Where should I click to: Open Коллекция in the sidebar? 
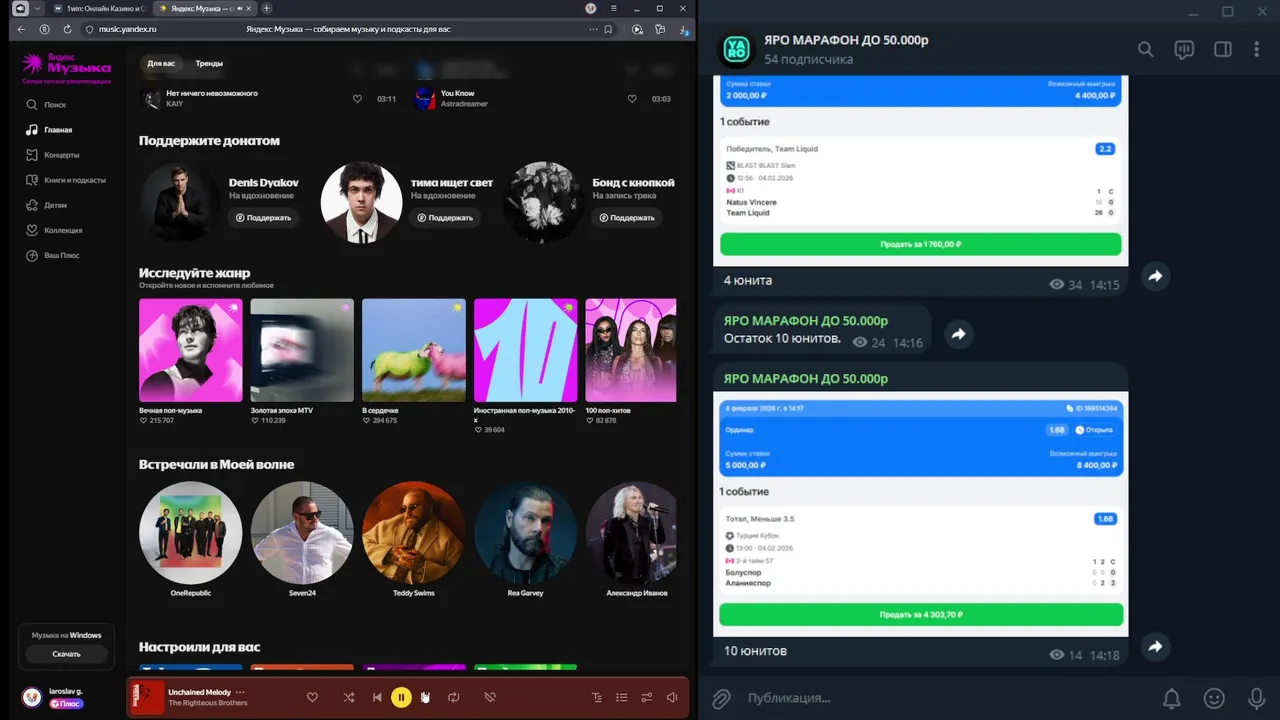point(63,230)
